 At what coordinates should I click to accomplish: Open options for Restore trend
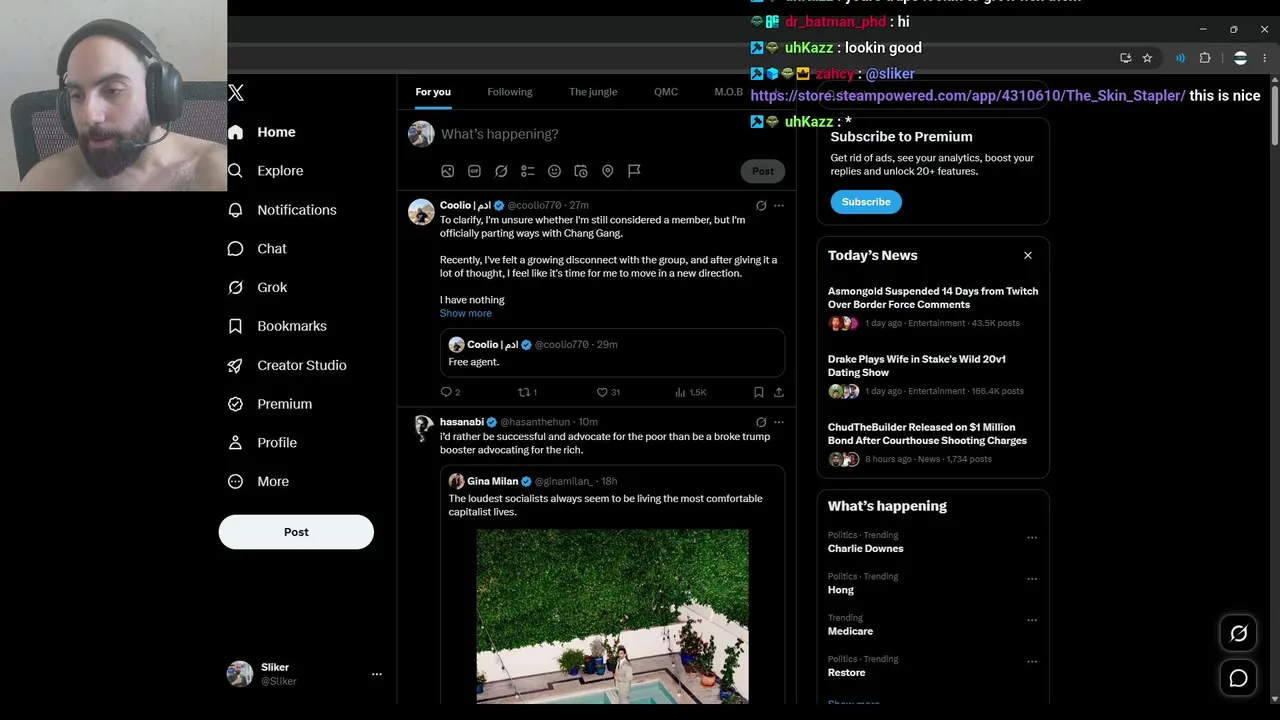pos(1032,662)
